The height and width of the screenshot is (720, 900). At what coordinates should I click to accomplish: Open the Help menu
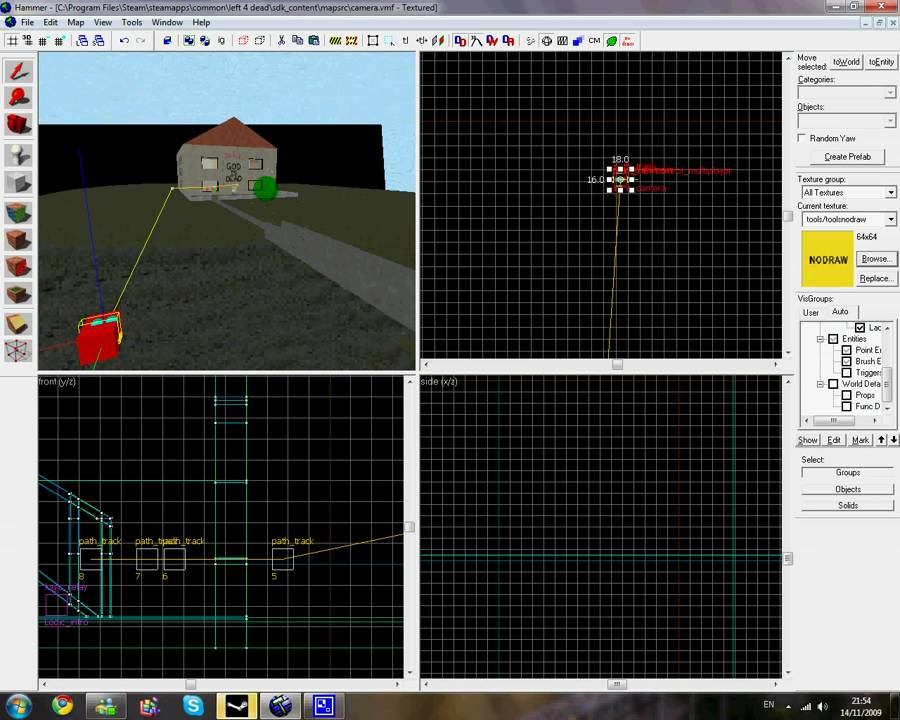201,22
